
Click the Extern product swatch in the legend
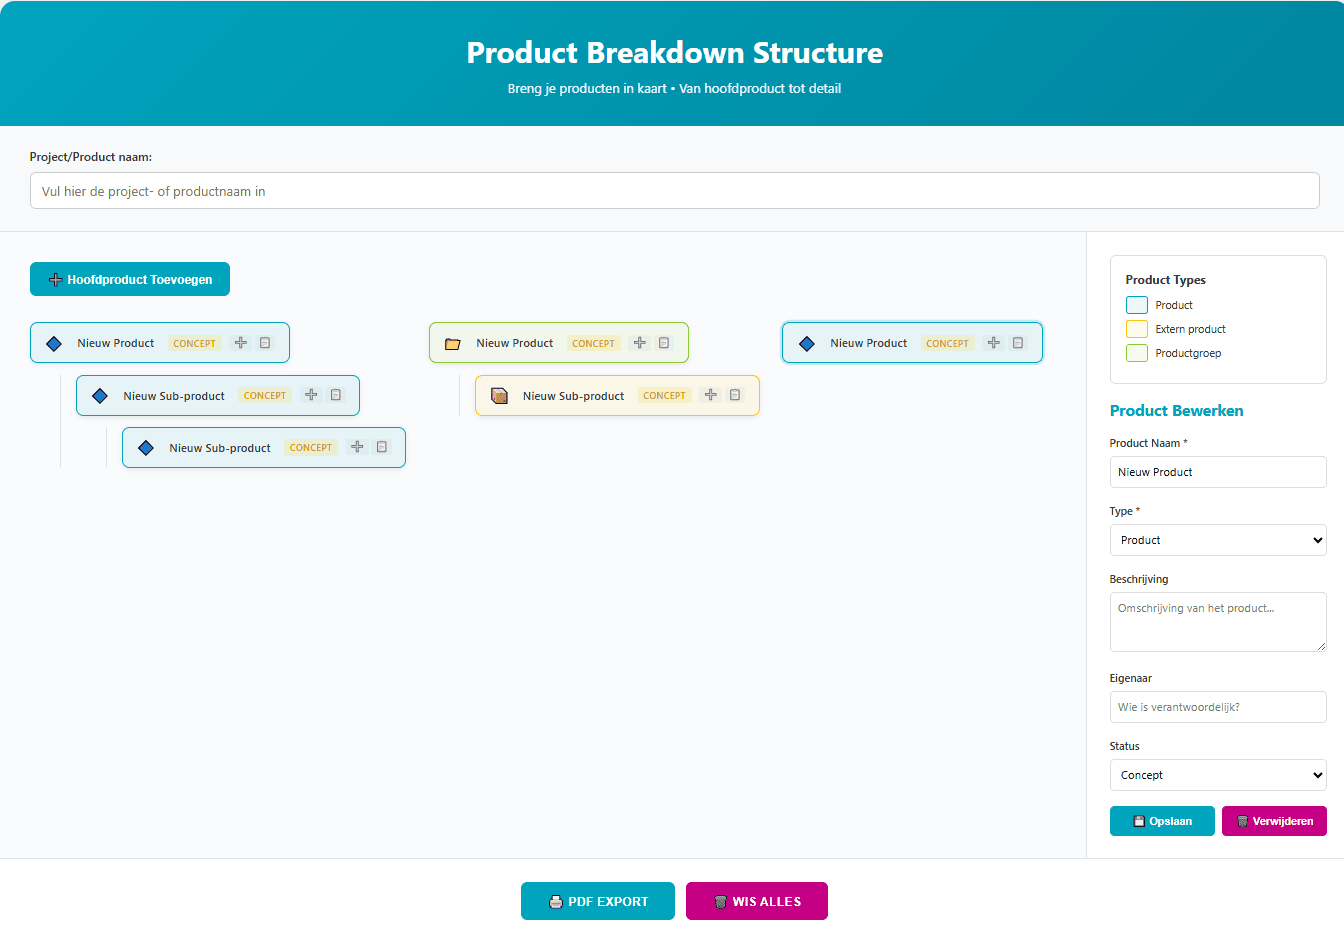pyautogui.click(x=1137, y=328)
